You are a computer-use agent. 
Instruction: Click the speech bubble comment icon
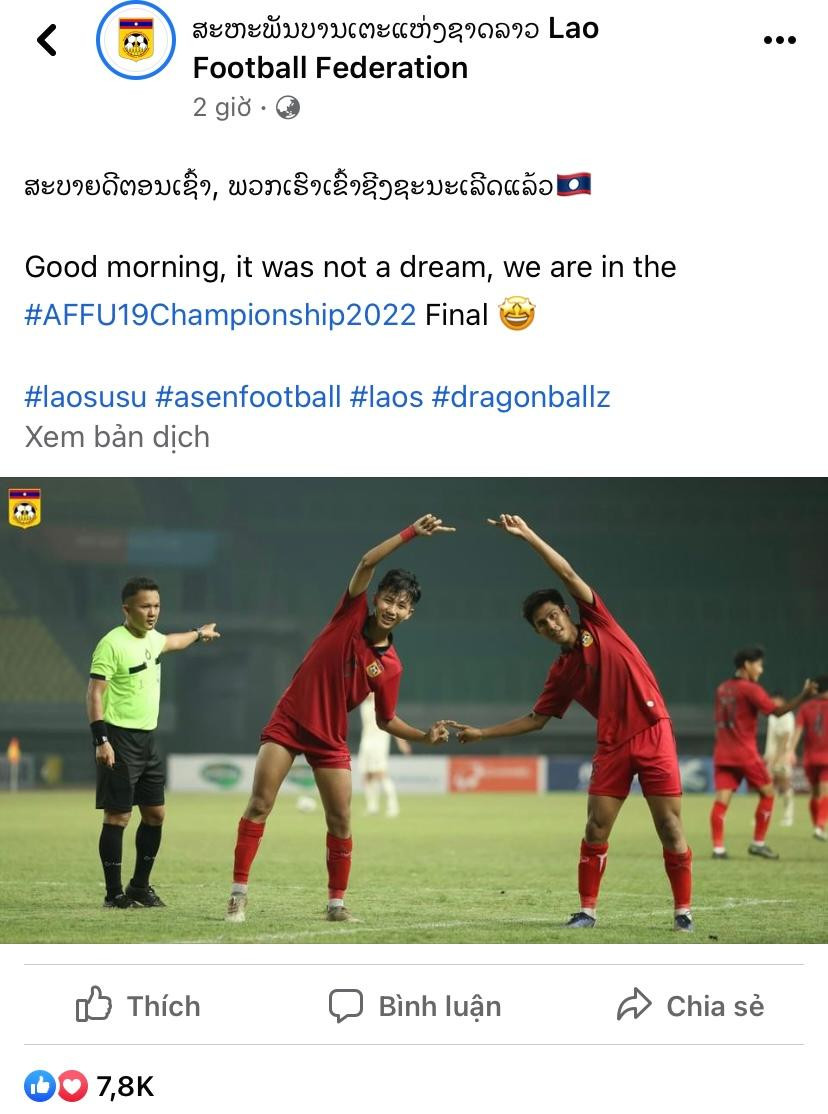pyautogui.click(x=346, y=1006)
